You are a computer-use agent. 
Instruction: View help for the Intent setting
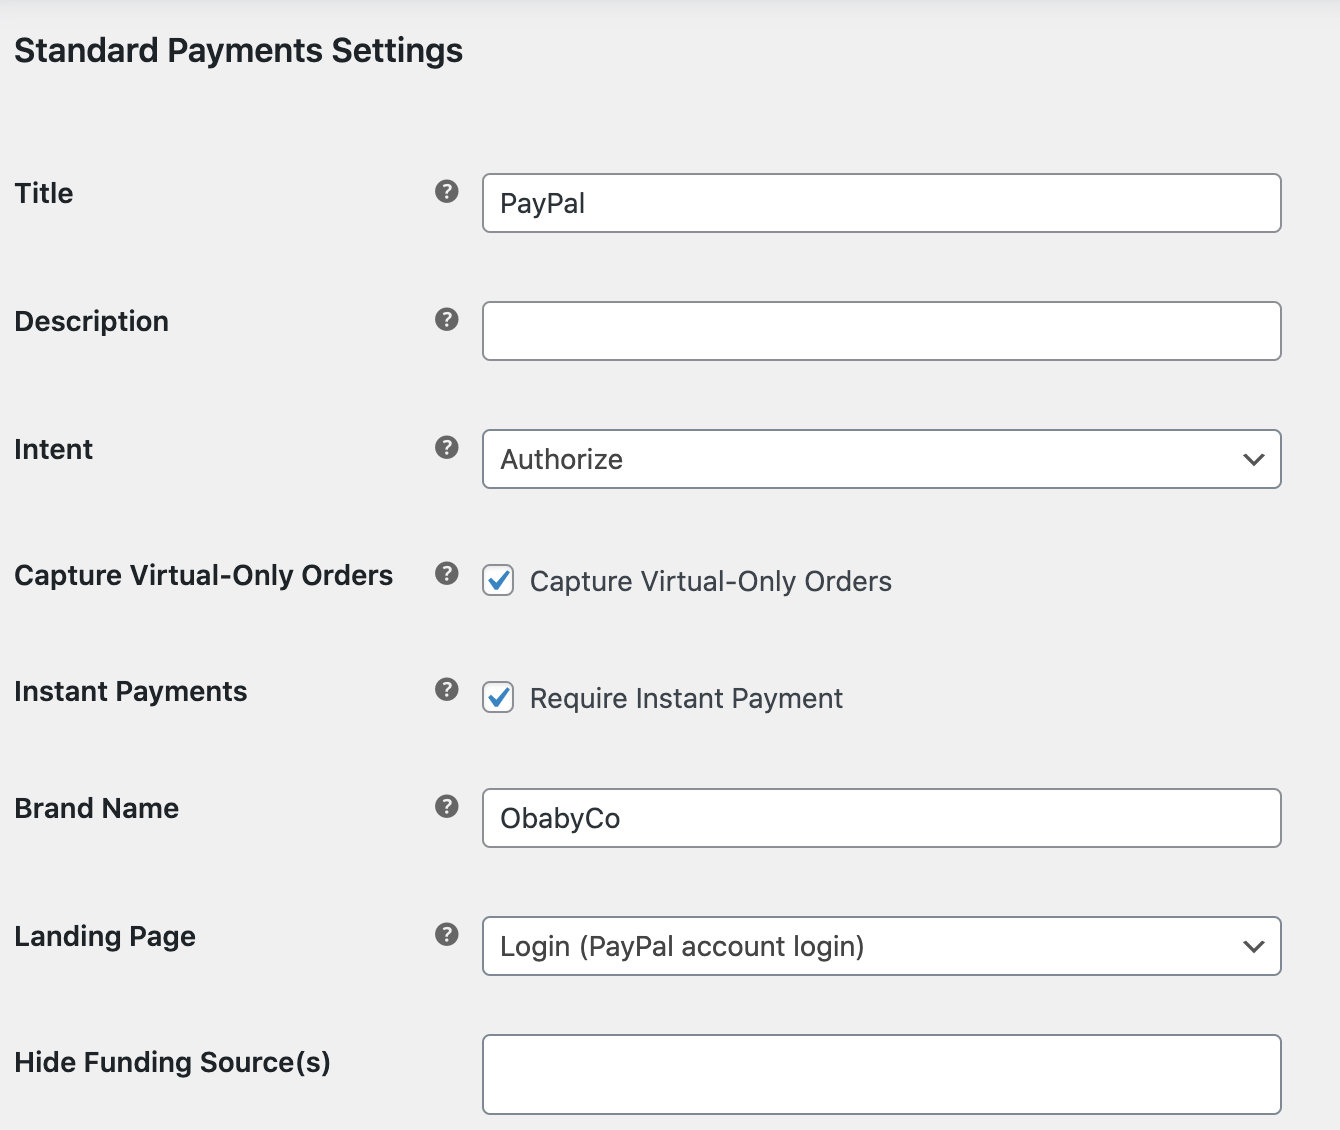[x=447, y=446]
